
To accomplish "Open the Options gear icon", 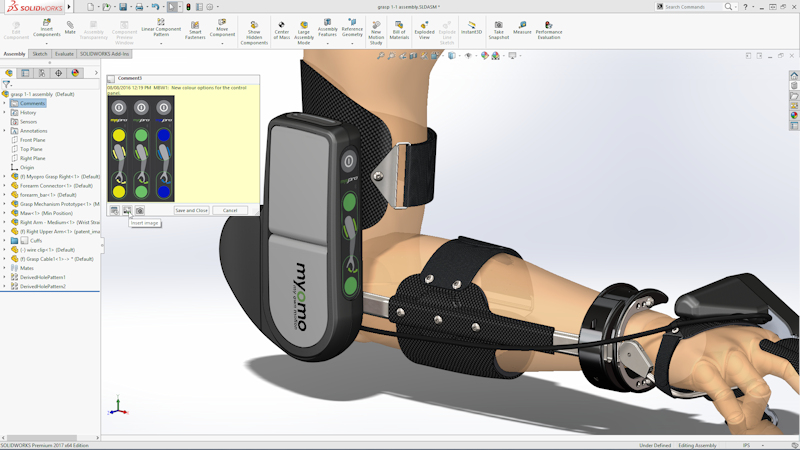I will tap(210, 7).
